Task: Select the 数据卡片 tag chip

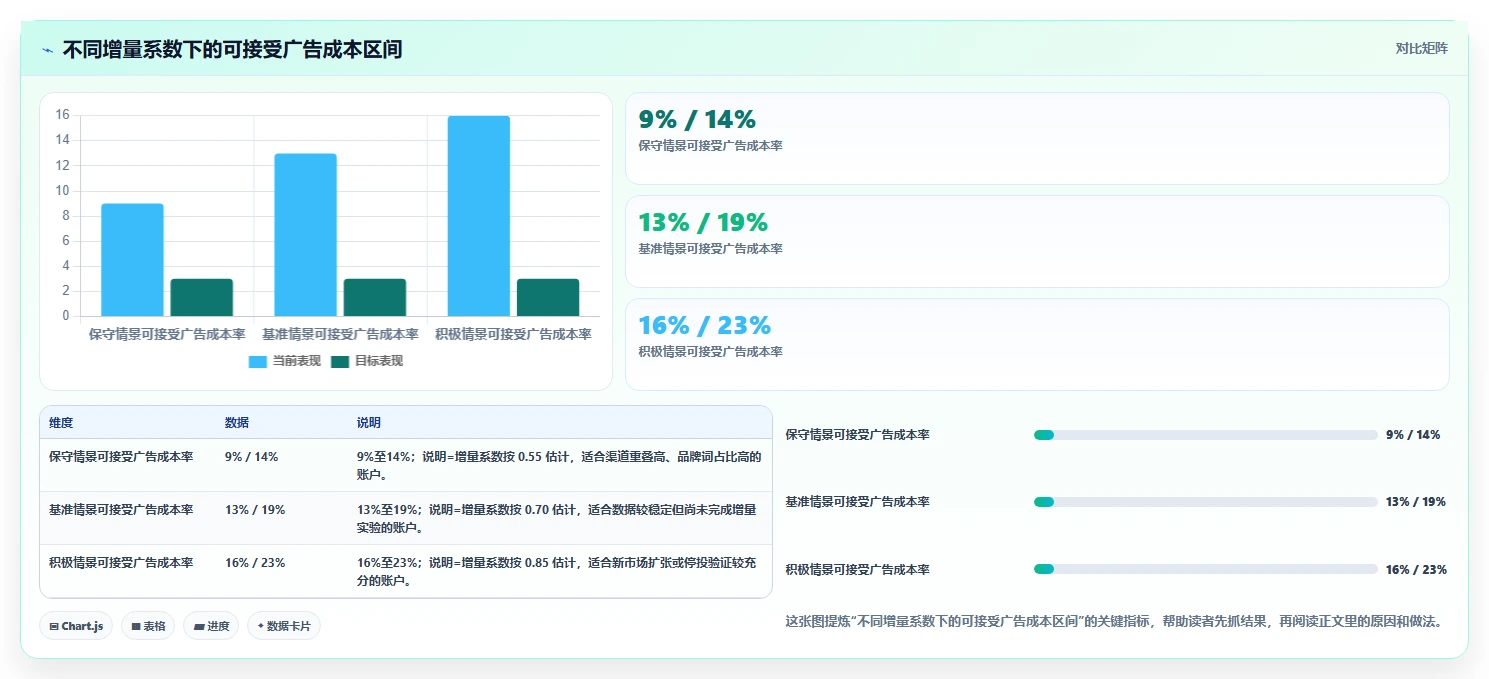Action: (284, 626)
